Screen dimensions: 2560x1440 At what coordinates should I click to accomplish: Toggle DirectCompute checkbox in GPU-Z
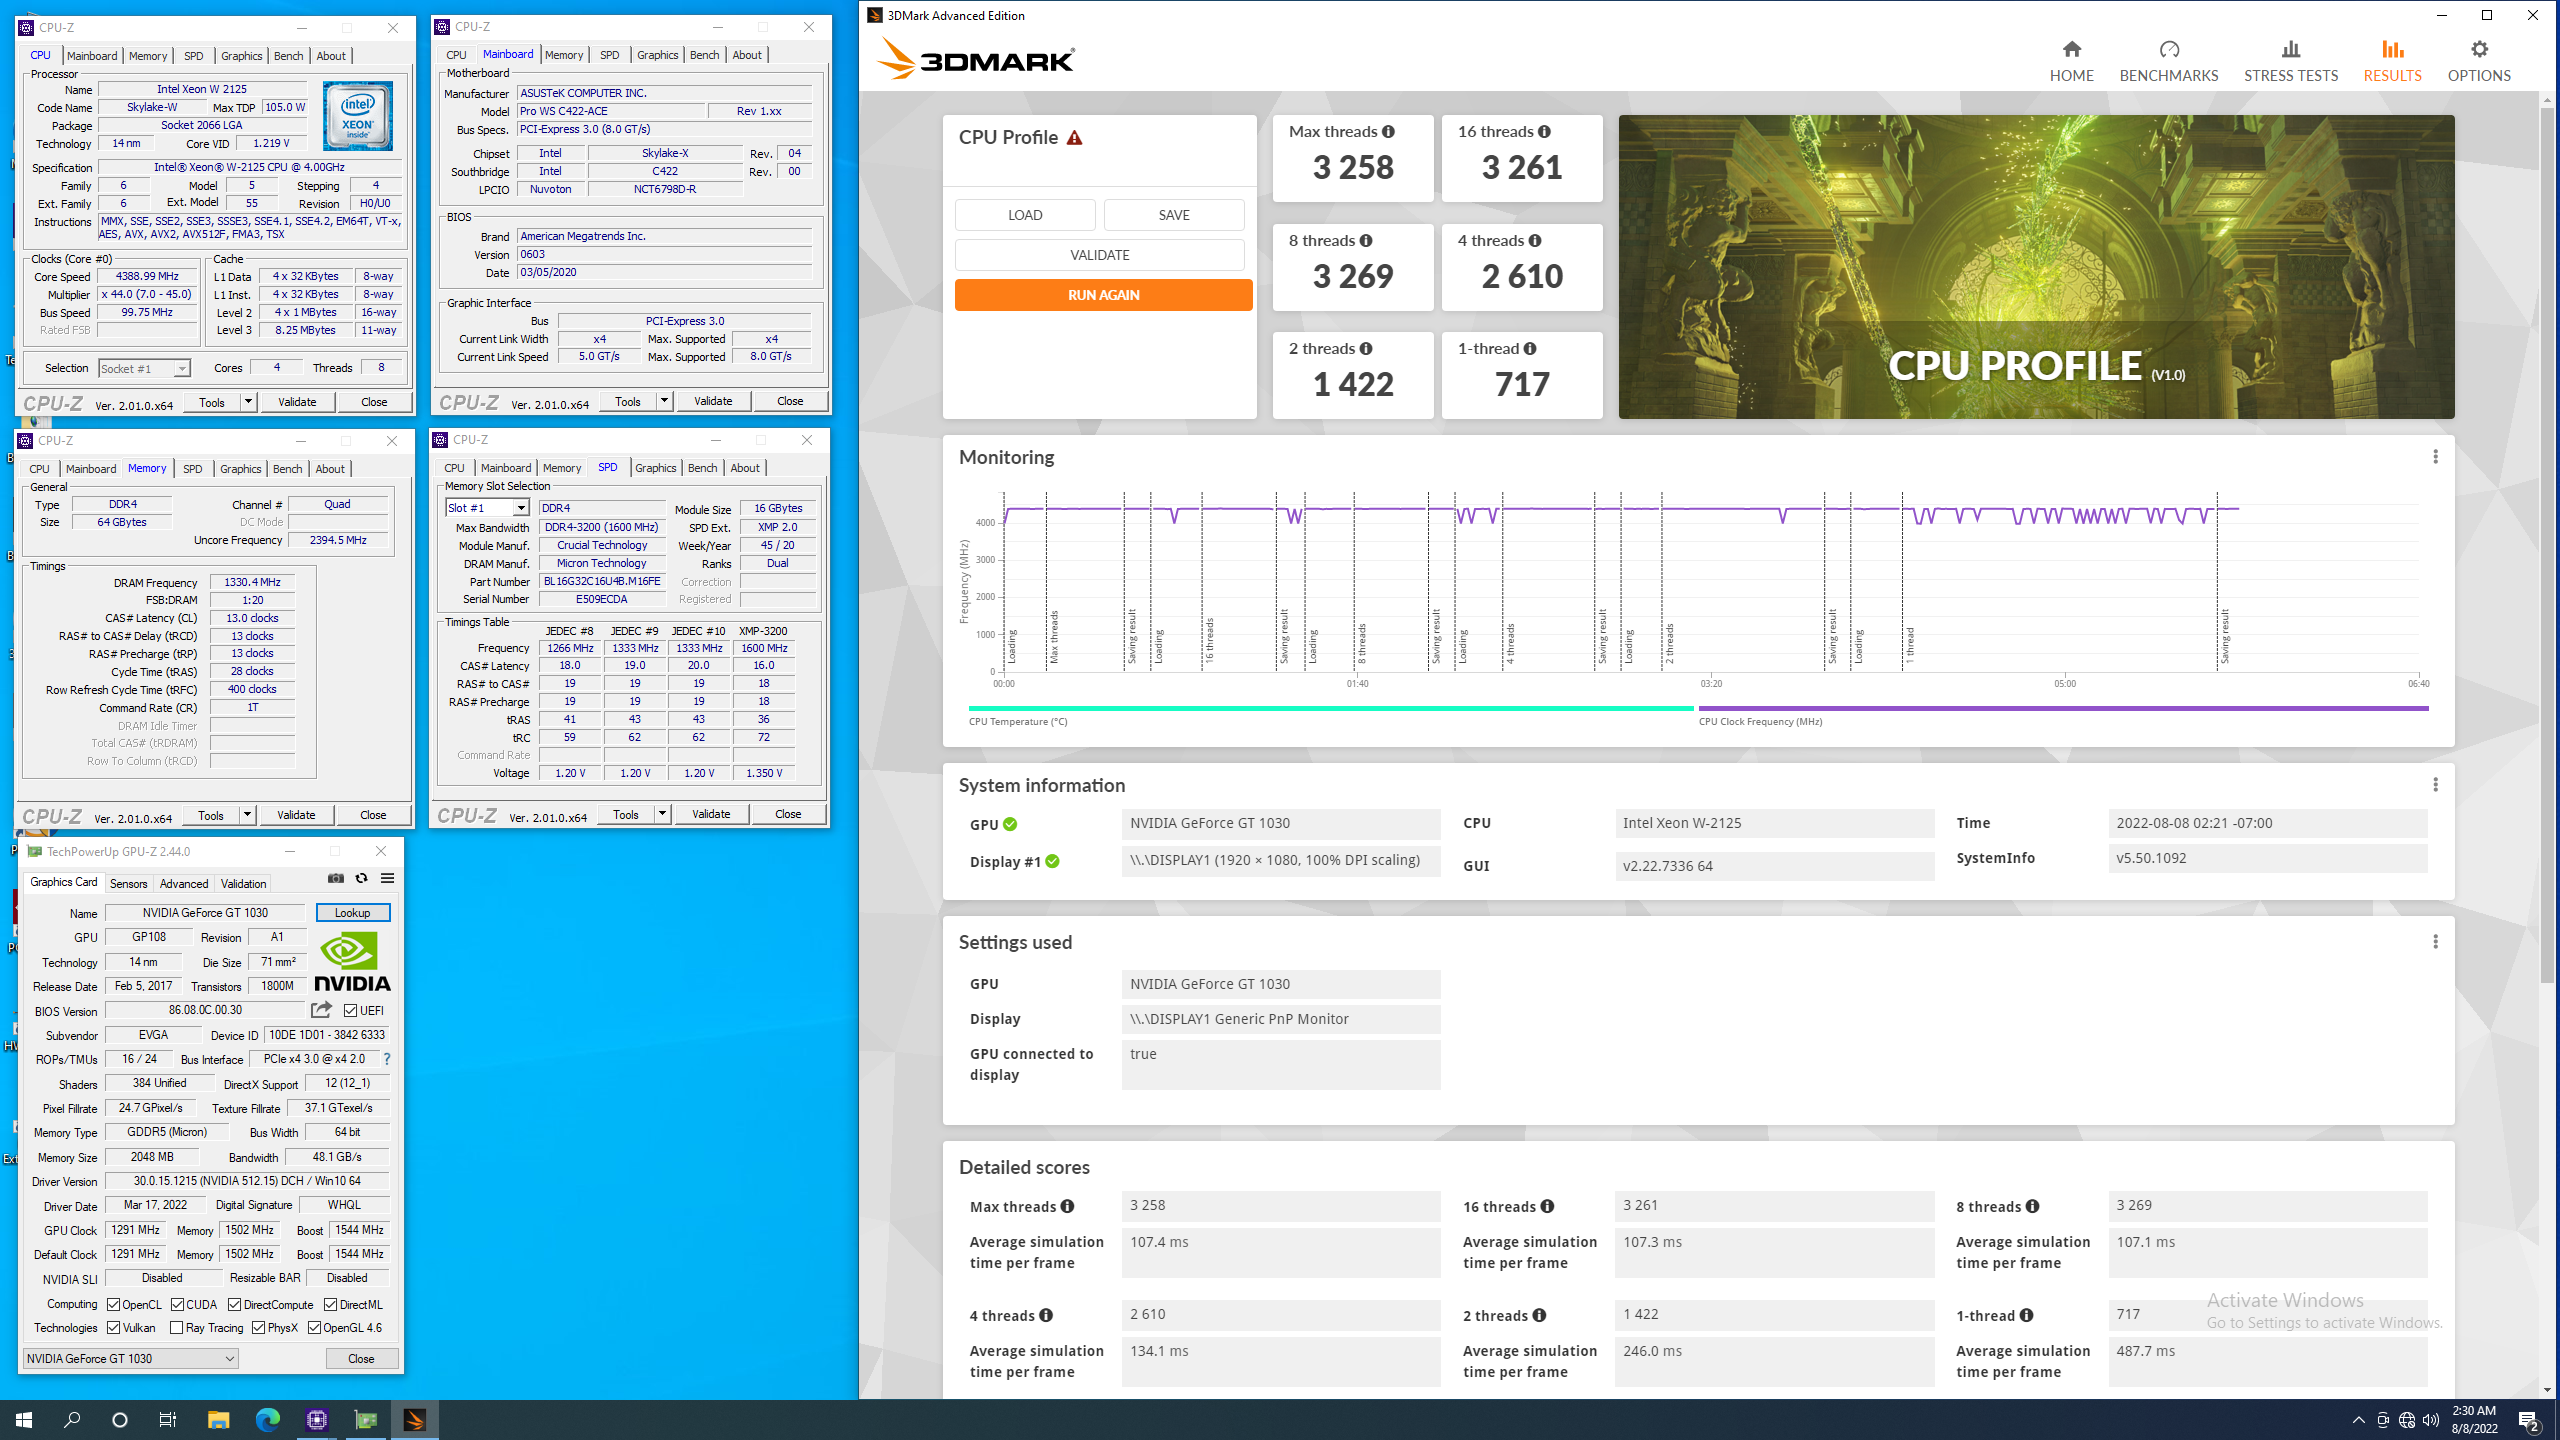[x=234, y=1305]
